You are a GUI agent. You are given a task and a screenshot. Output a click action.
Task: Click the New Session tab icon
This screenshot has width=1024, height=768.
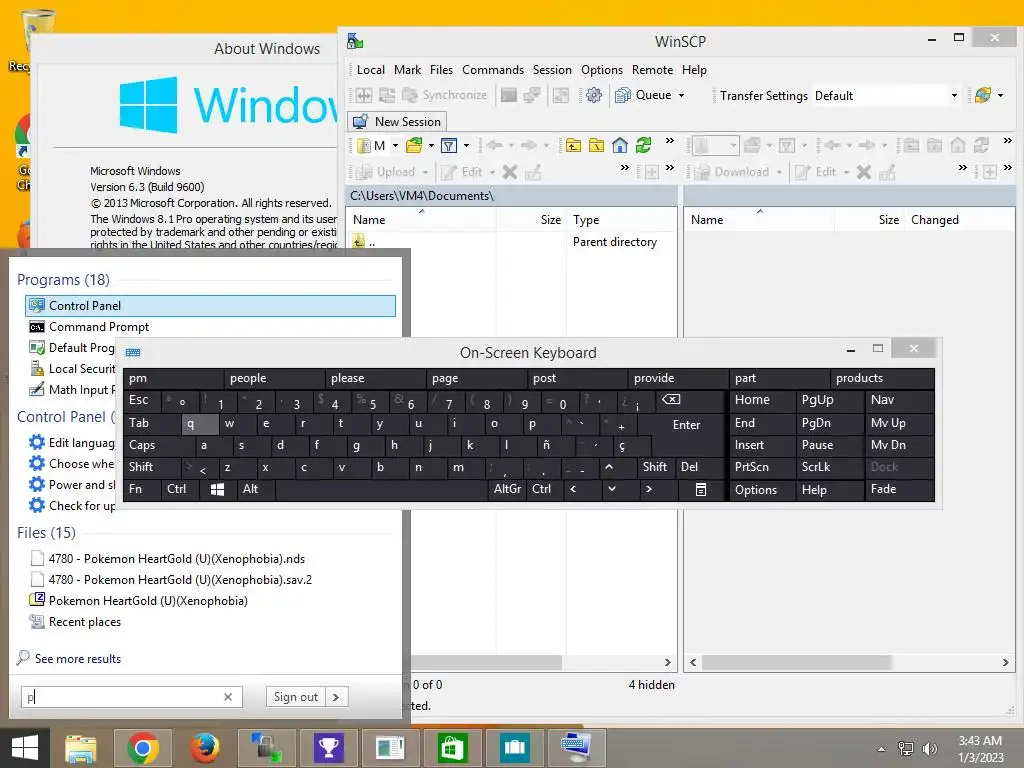point(360,121)
